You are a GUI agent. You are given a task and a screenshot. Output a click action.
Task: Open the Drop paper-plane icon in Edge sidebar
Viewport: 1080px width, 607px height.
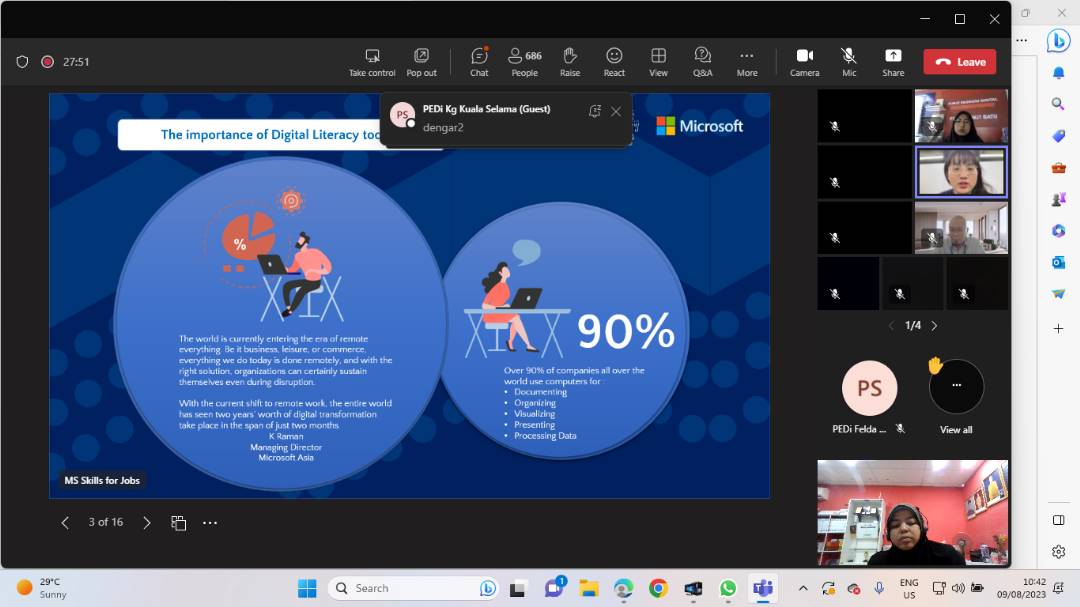pyautogui.click(x=1059, y=294)
